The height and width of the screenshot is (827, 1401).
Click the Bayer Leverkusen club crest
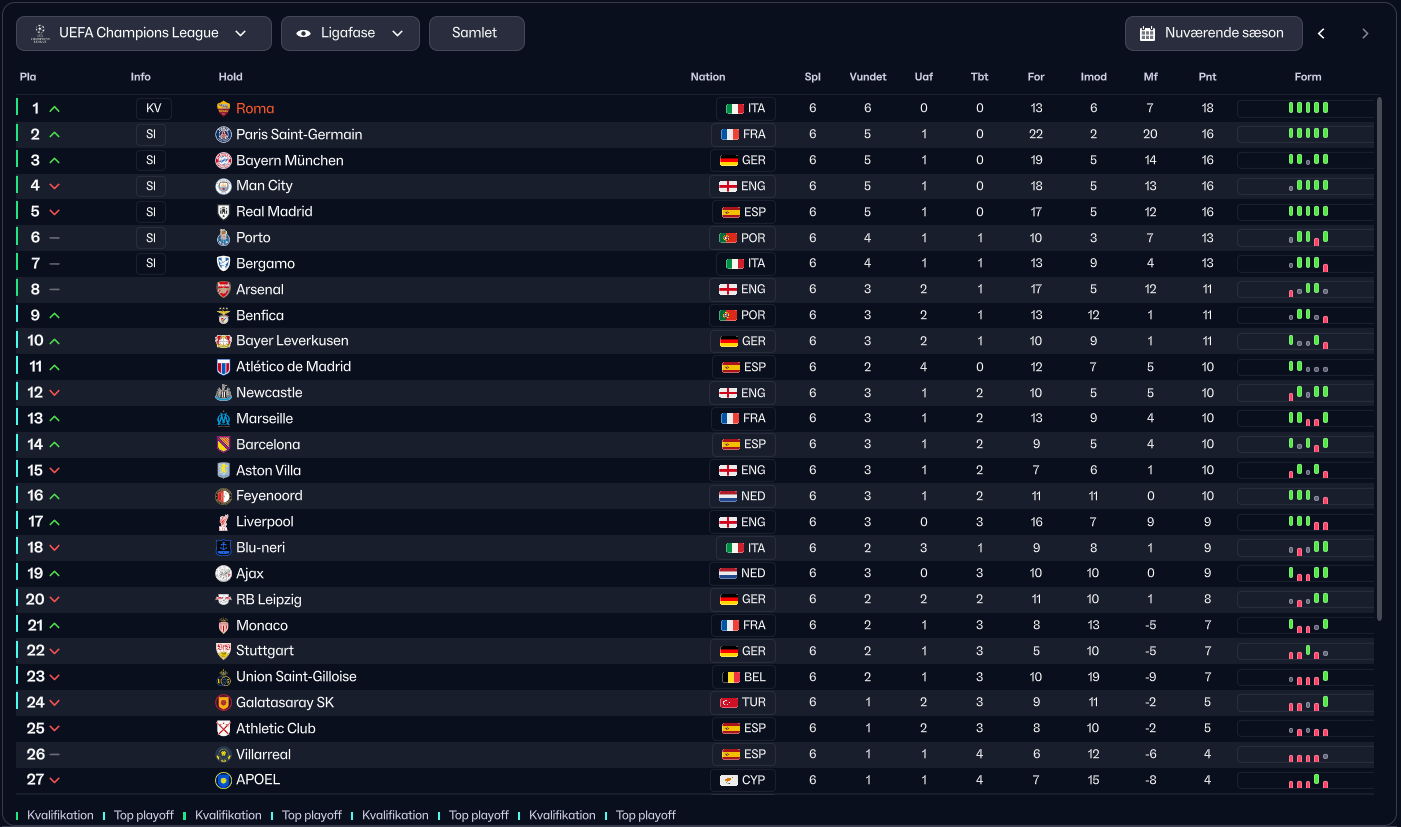pos(224,341)
